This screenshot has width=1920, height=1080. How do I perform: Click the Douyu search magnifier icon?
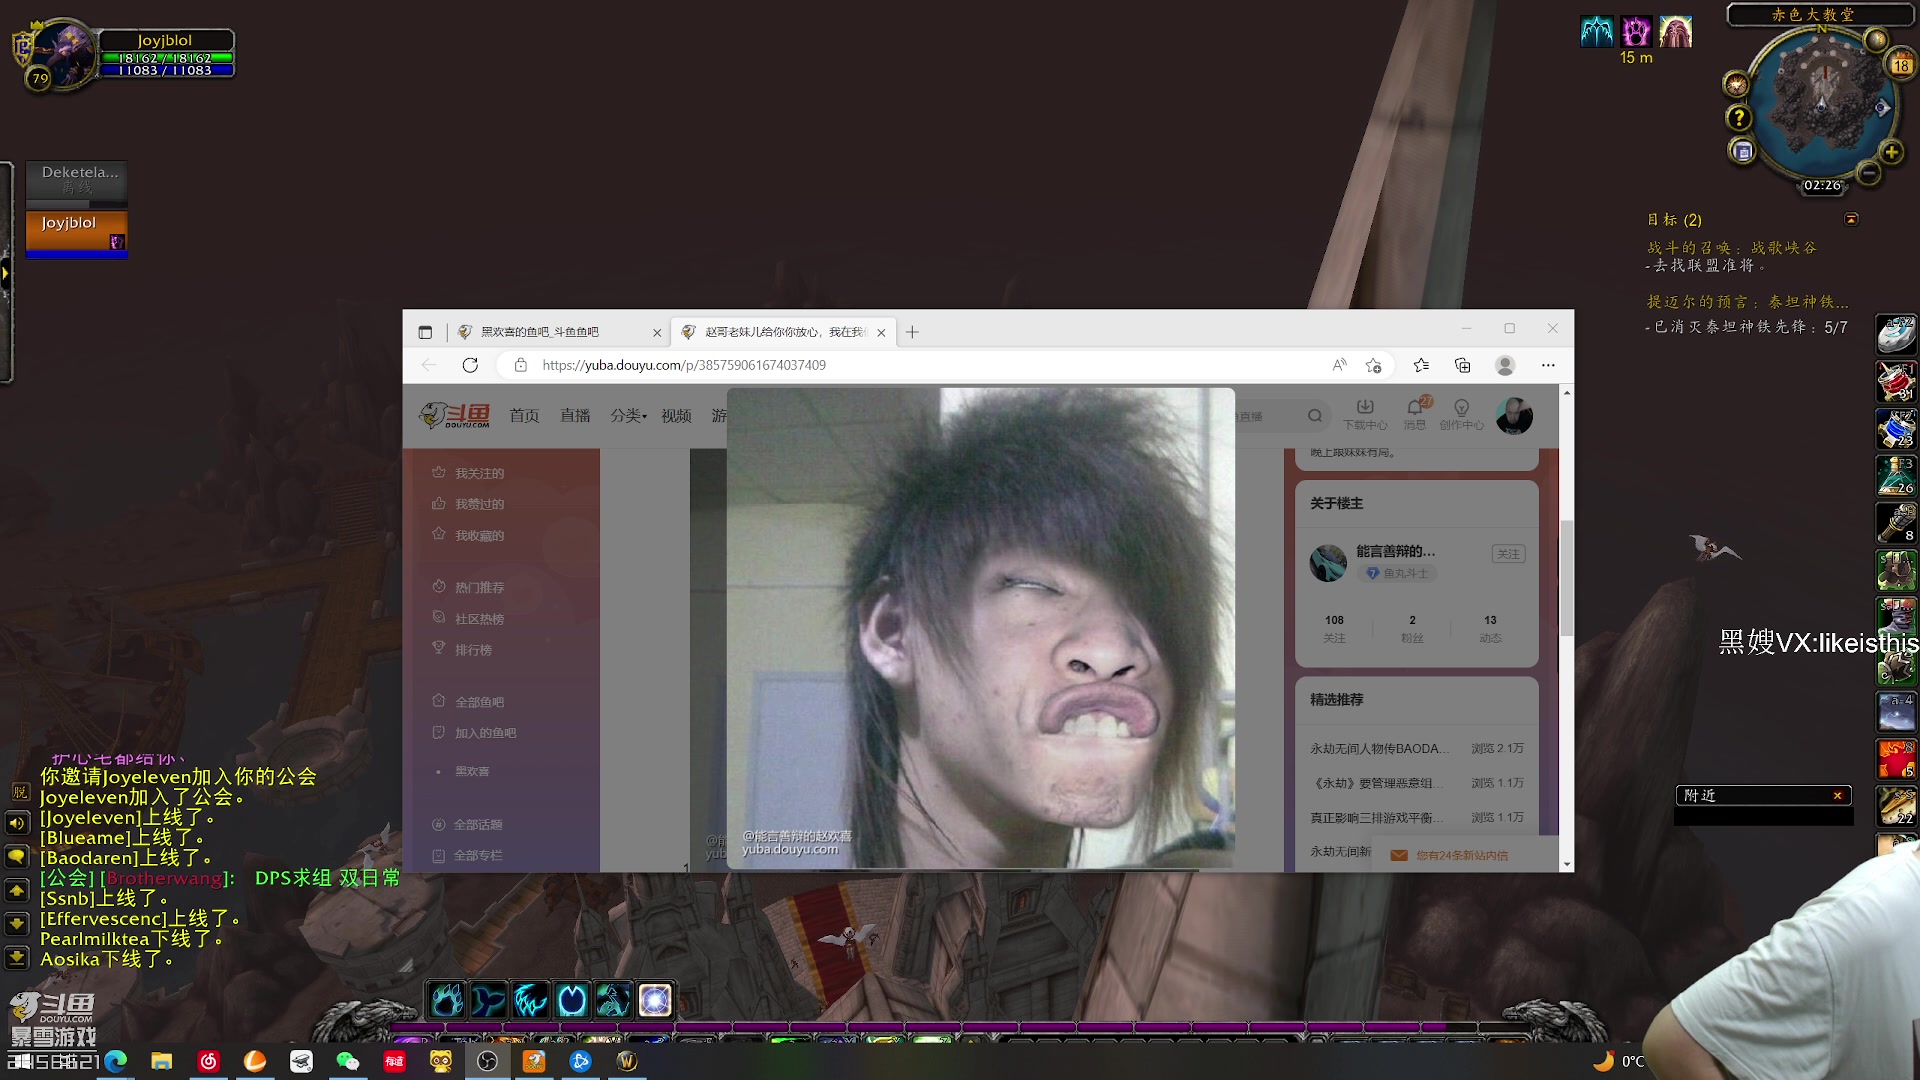tap(1315, 416)
